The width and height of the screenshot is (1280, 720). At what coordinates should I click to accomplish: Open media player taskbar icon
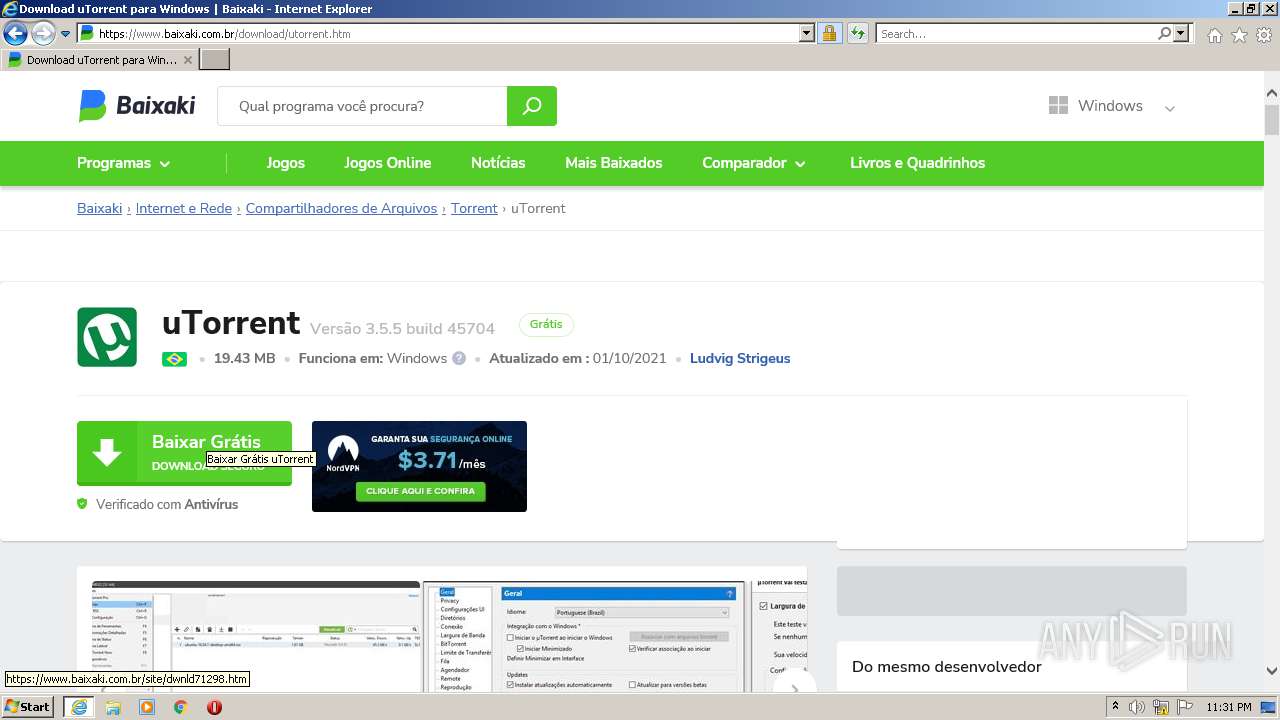147,707
